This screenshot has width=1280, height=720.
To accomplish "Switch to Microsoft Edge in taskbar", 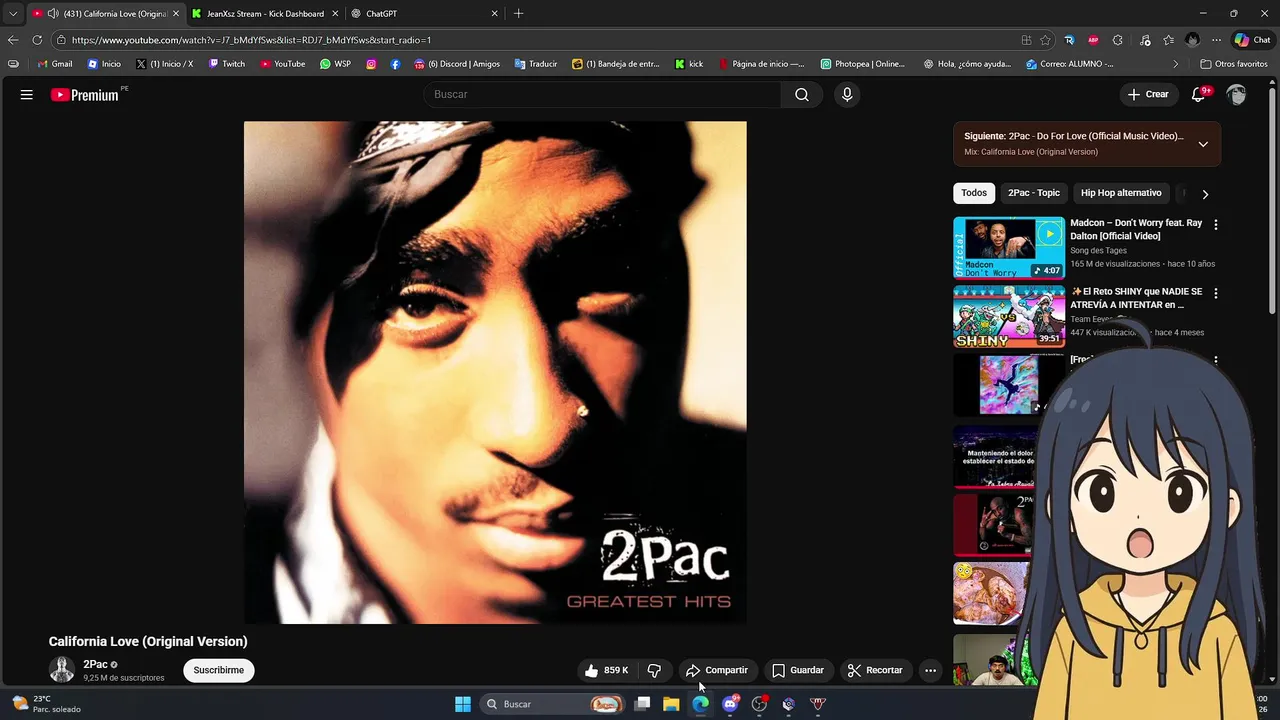I will pos(700,704).
